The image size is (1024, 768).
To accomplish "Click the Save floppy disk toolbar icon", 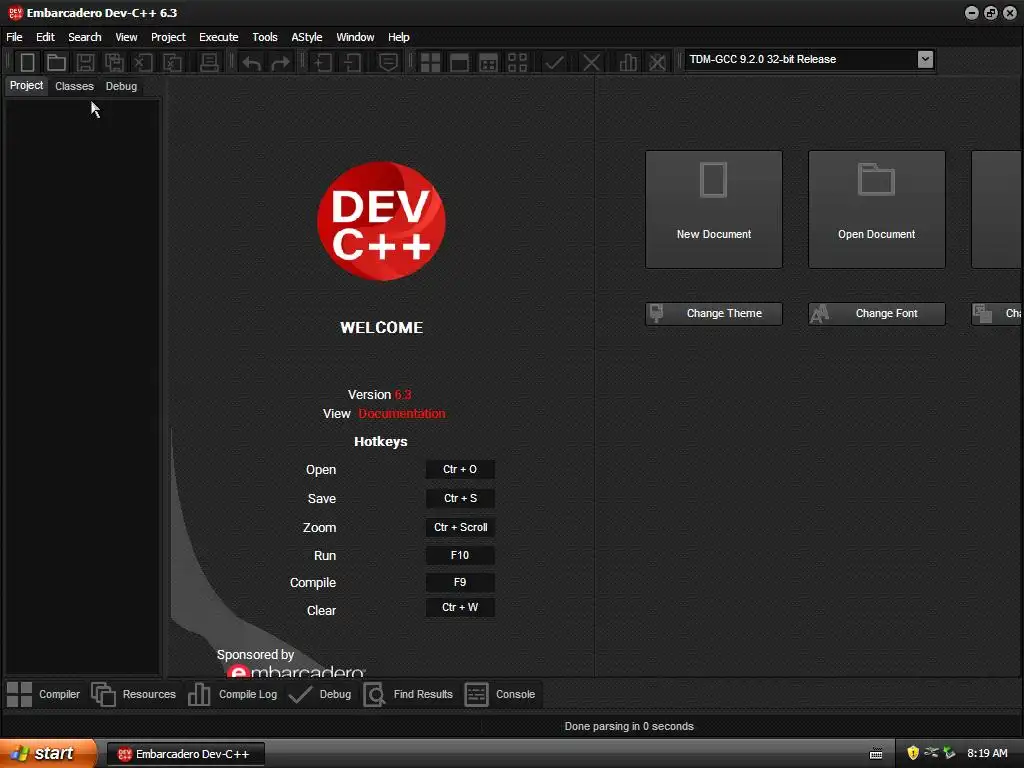I will pyautogui.click(x=85, y=62).
